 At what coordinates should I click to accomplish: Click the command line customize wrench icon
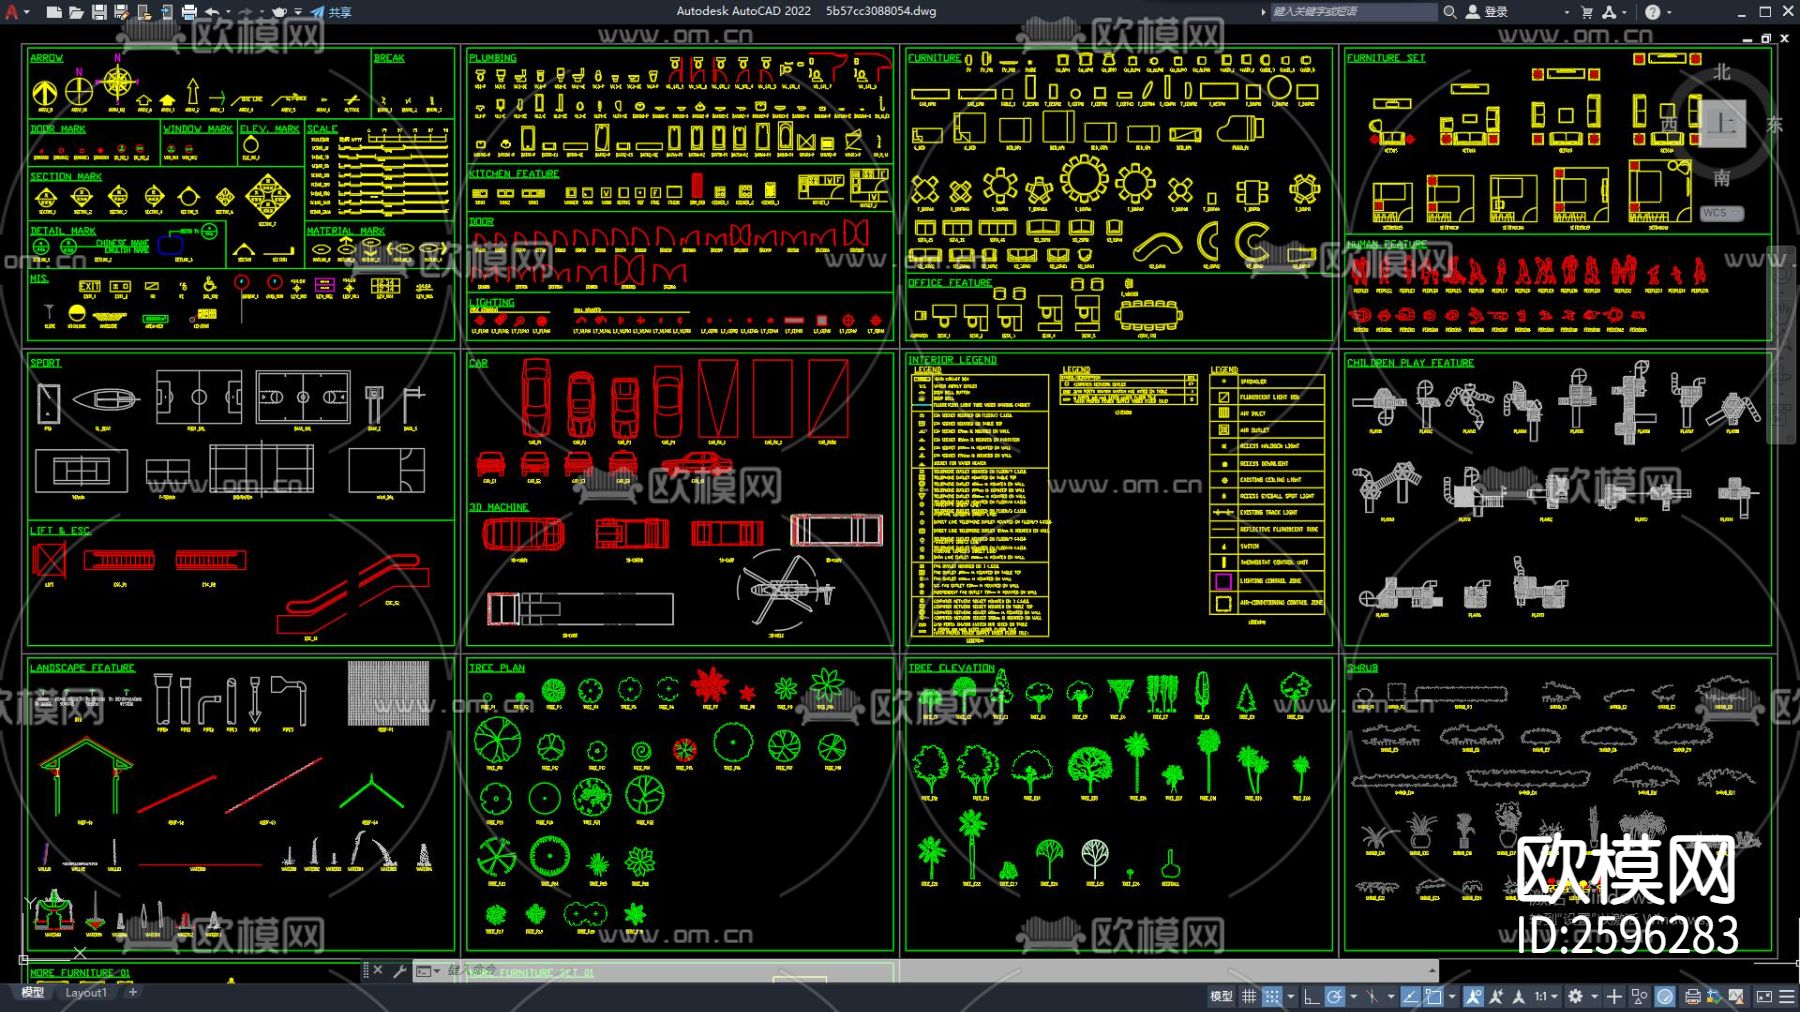pos(400,971)
